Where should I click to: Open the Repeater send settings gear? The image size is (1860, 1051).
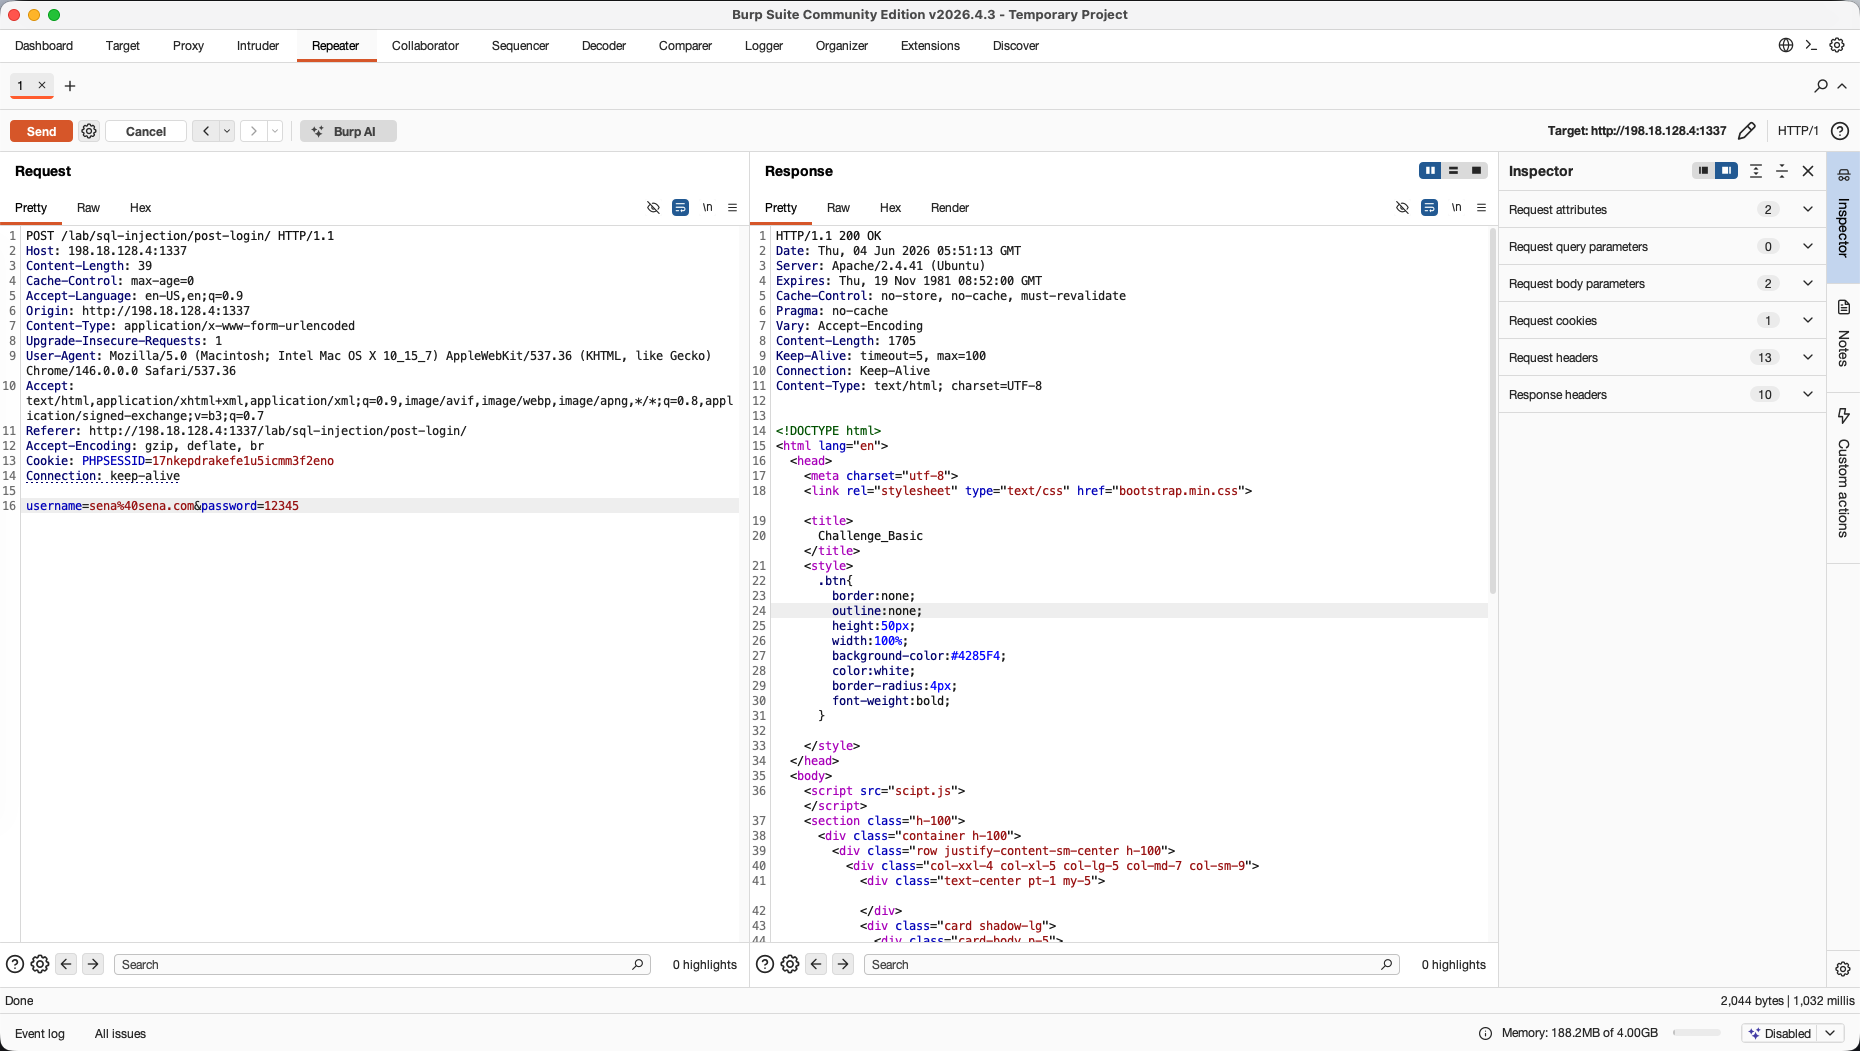tap(89, 131)
